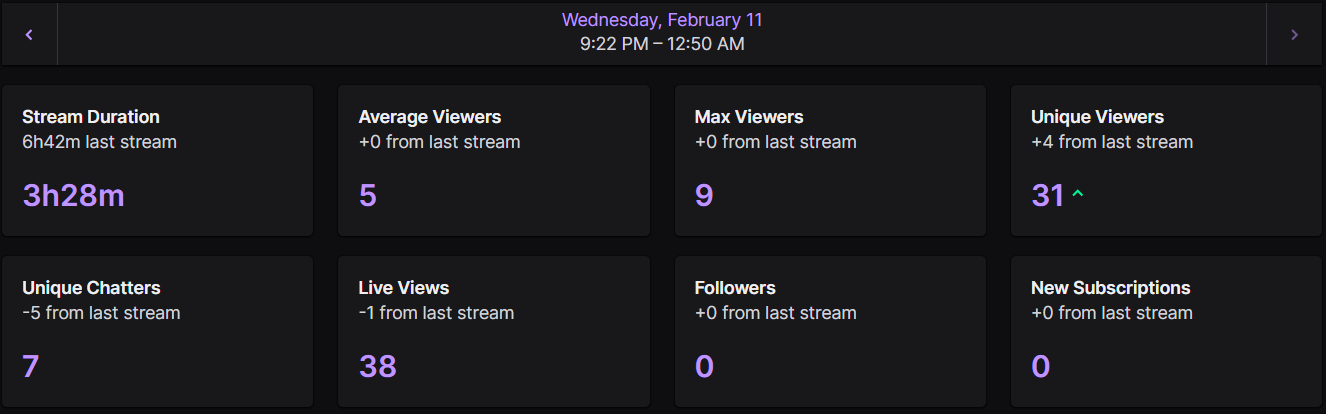The height and width of the screenshot is (414, 1326).
Task: Click the green up-arrow beside Unique Viewers value
Action: [1078, 194]
